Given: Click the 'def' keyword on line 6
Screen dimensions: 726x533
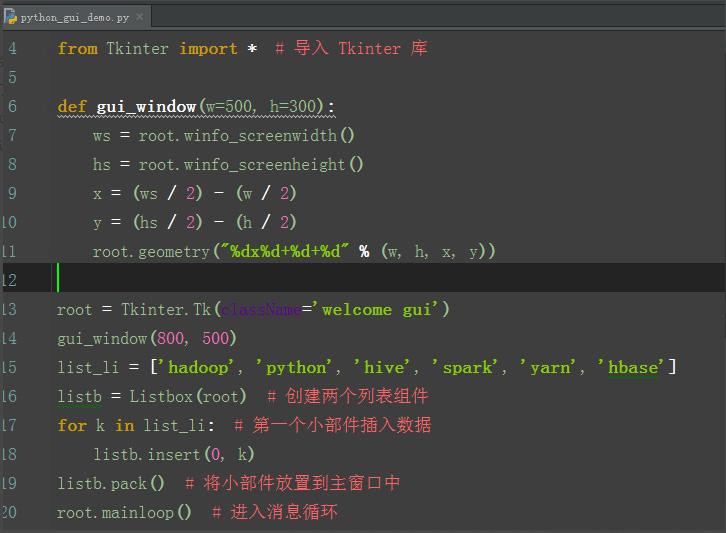Looking at the screenshot, I should [x=72, y=106].
